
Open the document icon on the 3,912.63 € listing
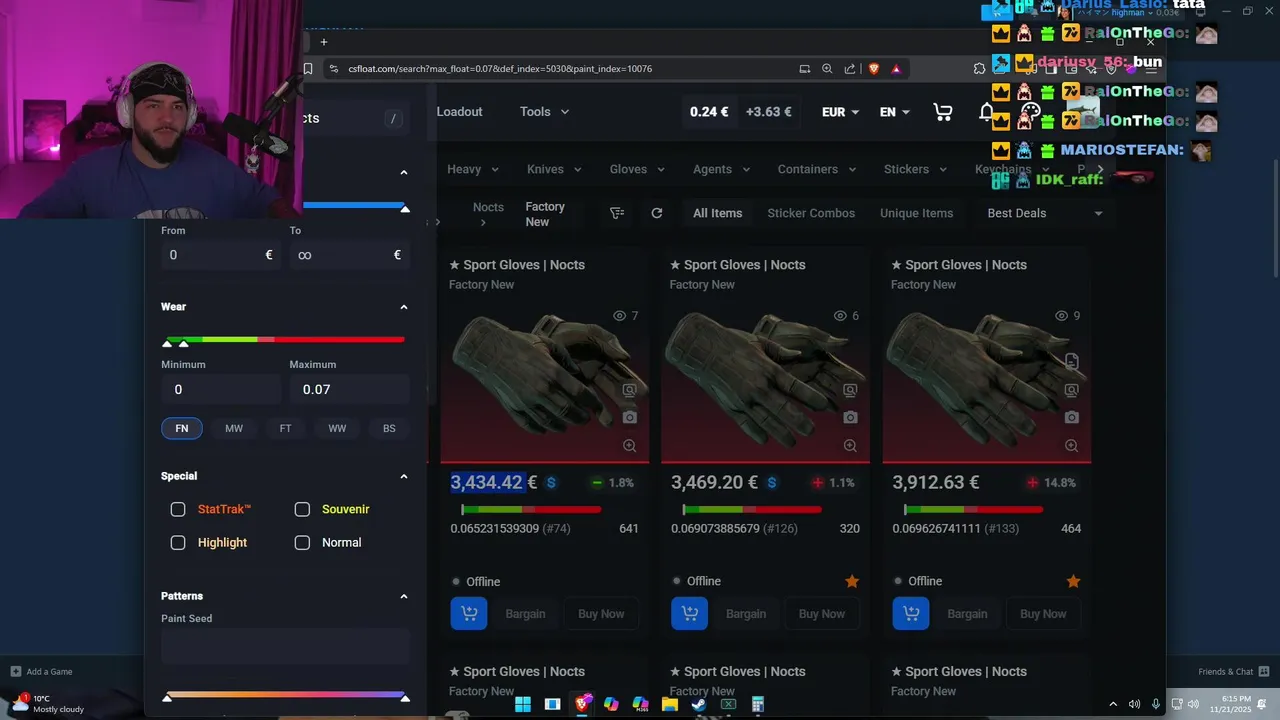click(1071, 361)
